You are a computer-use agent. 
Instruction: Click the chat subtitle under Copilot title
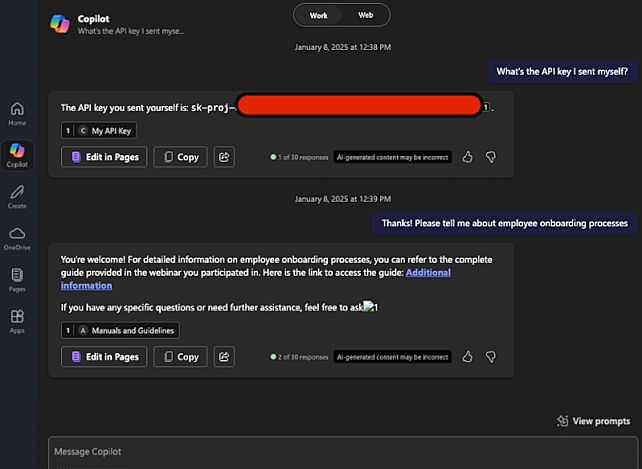coord(131,31)
